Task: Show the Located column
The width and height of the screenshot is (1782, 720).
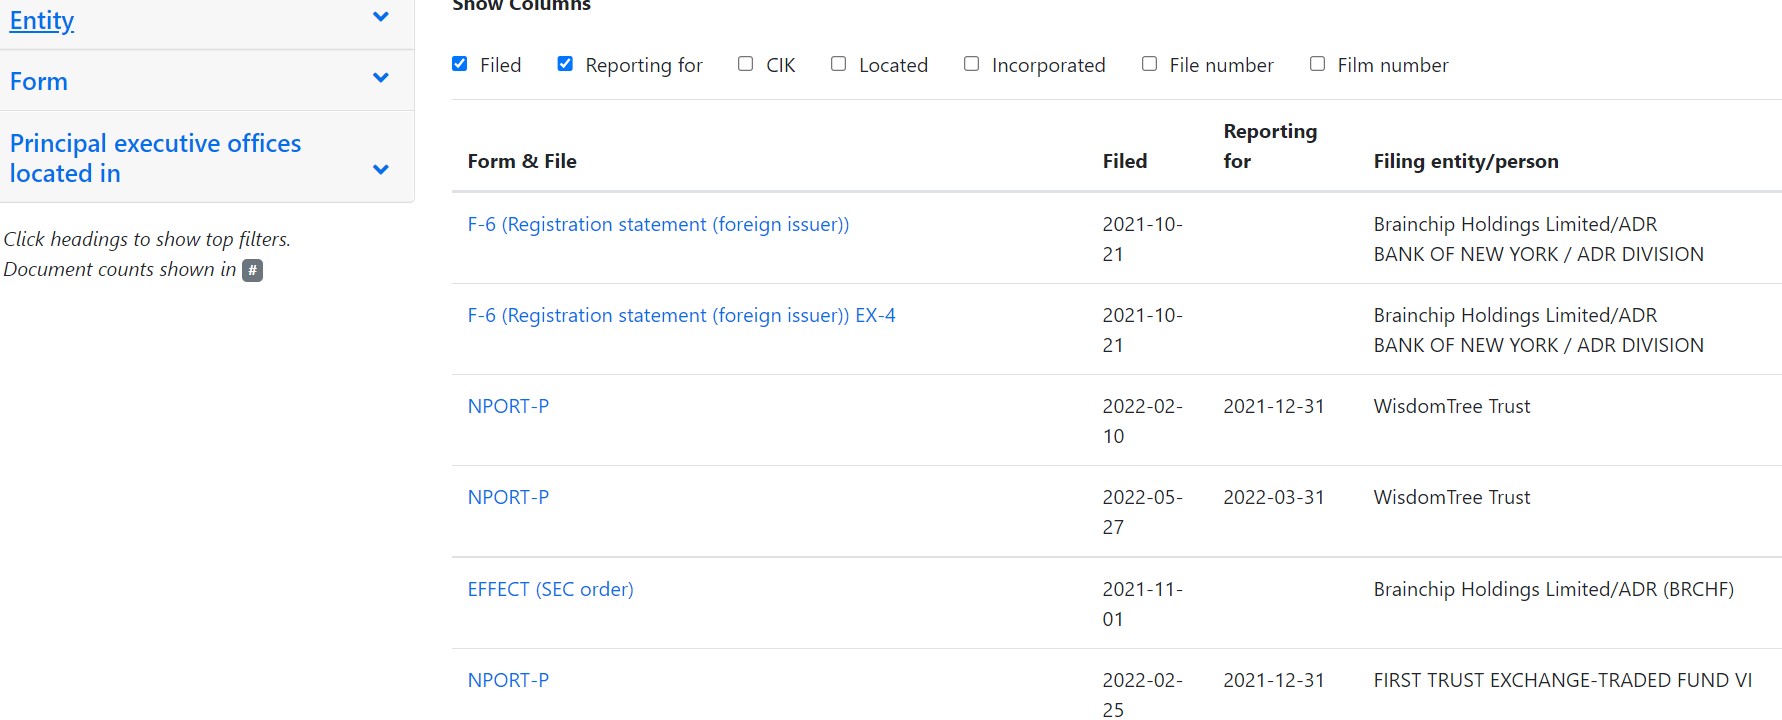Action: [839, 64]
